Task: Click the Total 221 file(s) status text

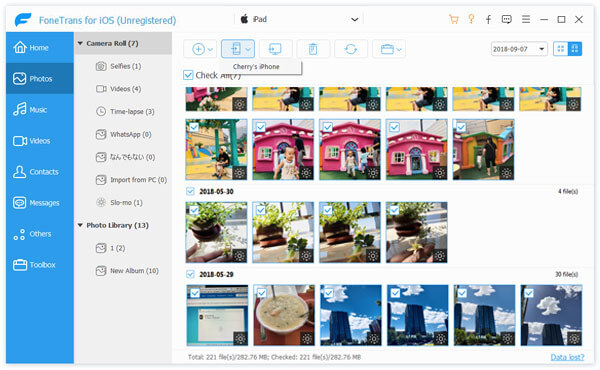Action: tap(274, 357)
